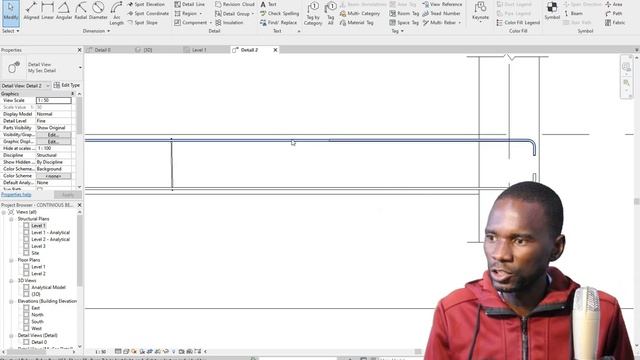640x360 pixels.
Task: Select Room Tag
Action: point(404,13)
